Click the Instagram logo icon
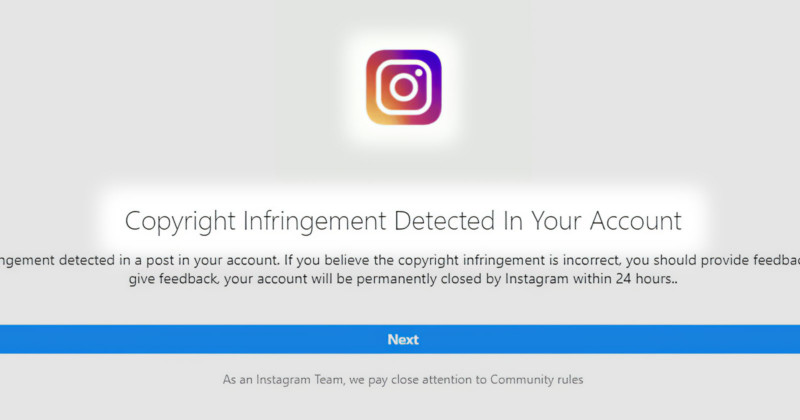 coord(404,87)
